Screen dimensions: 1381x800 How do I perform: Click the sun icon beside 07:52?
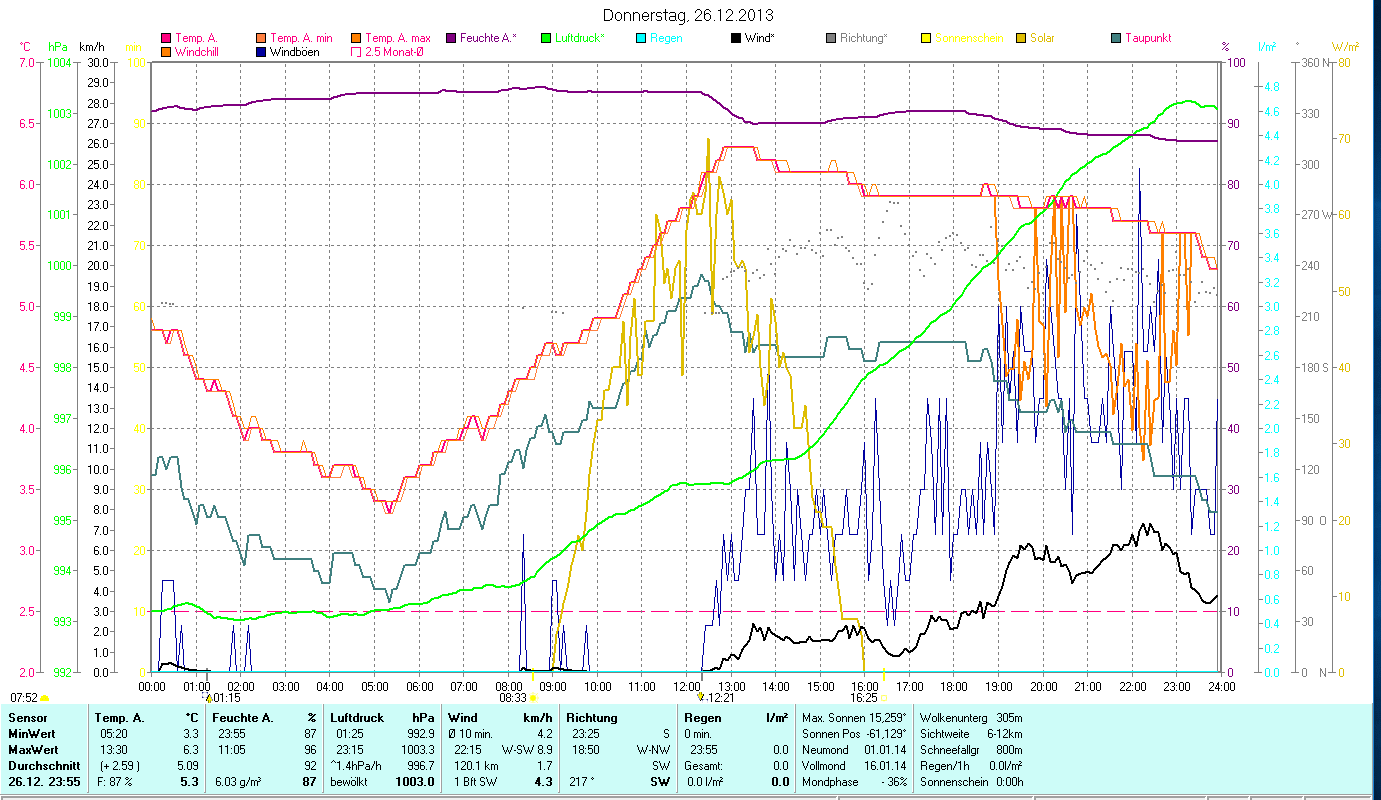(44, 698)
